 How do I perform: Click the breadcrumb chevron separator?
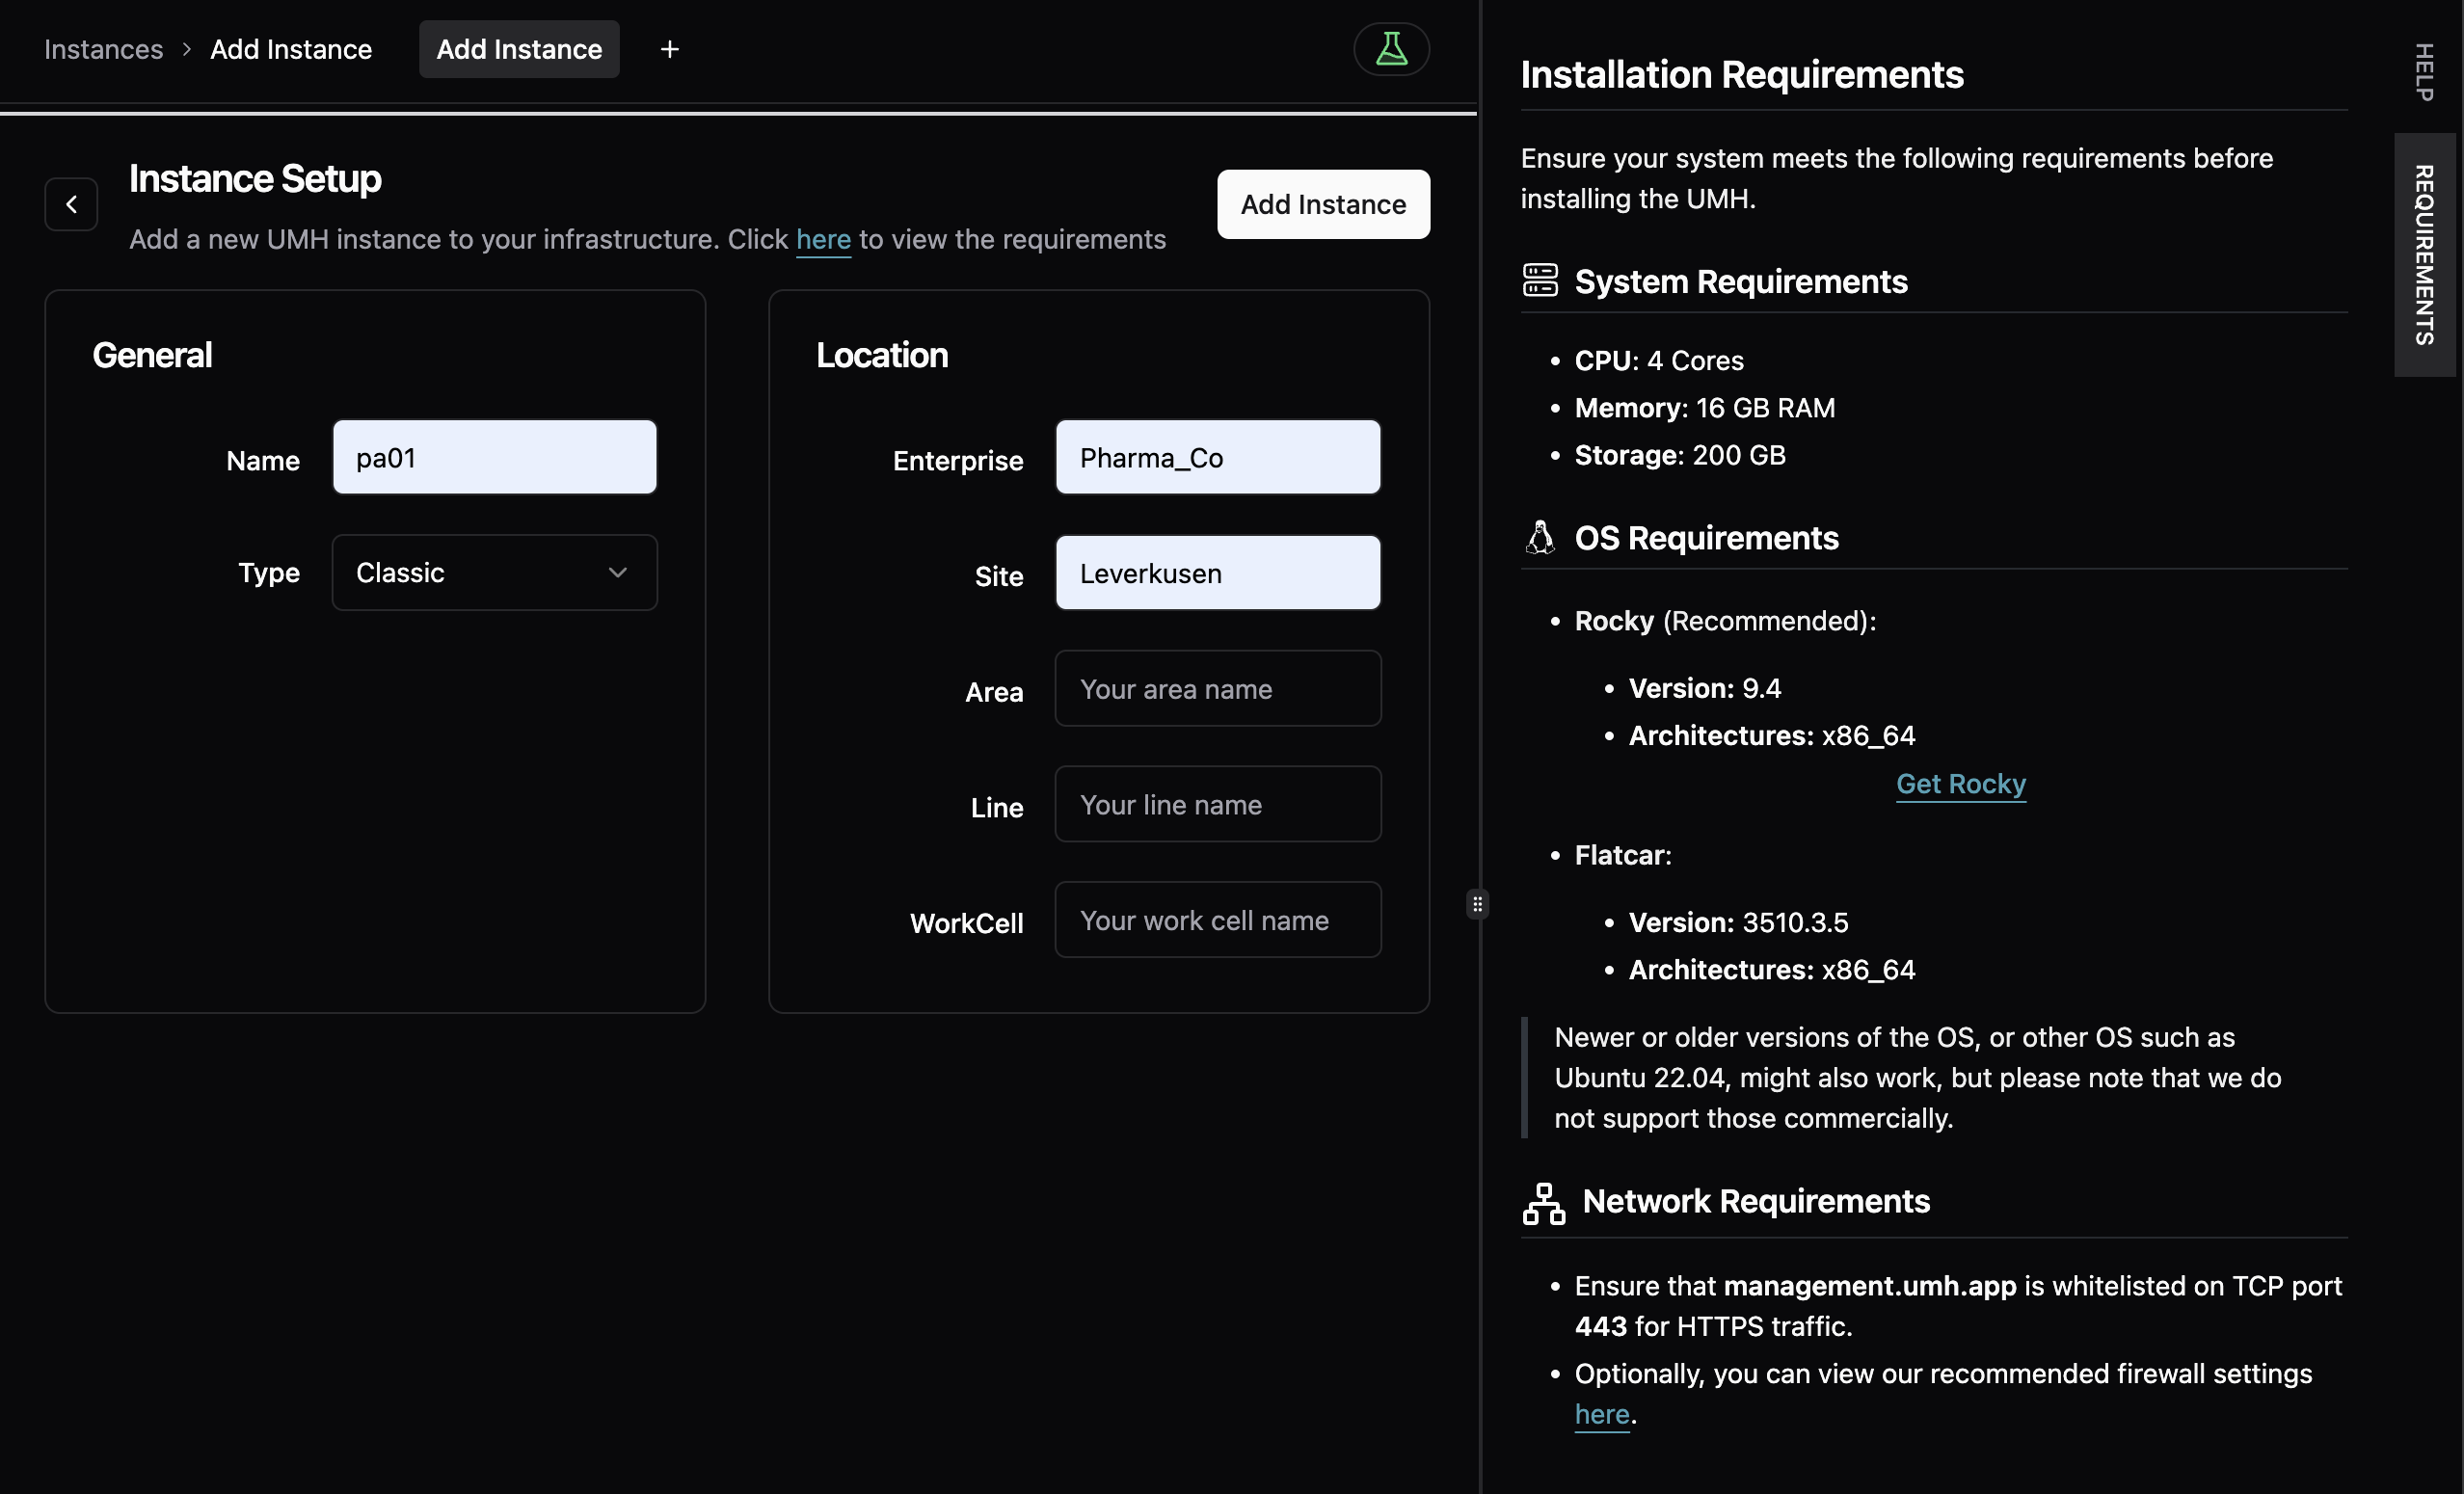pos(186,49)
